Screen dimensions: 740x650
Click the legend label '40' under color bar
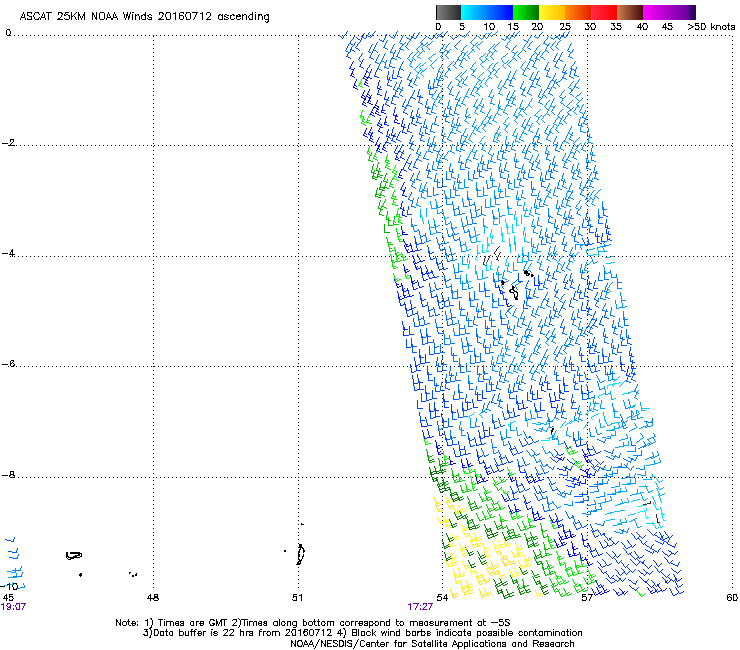[x=642, y=27]
